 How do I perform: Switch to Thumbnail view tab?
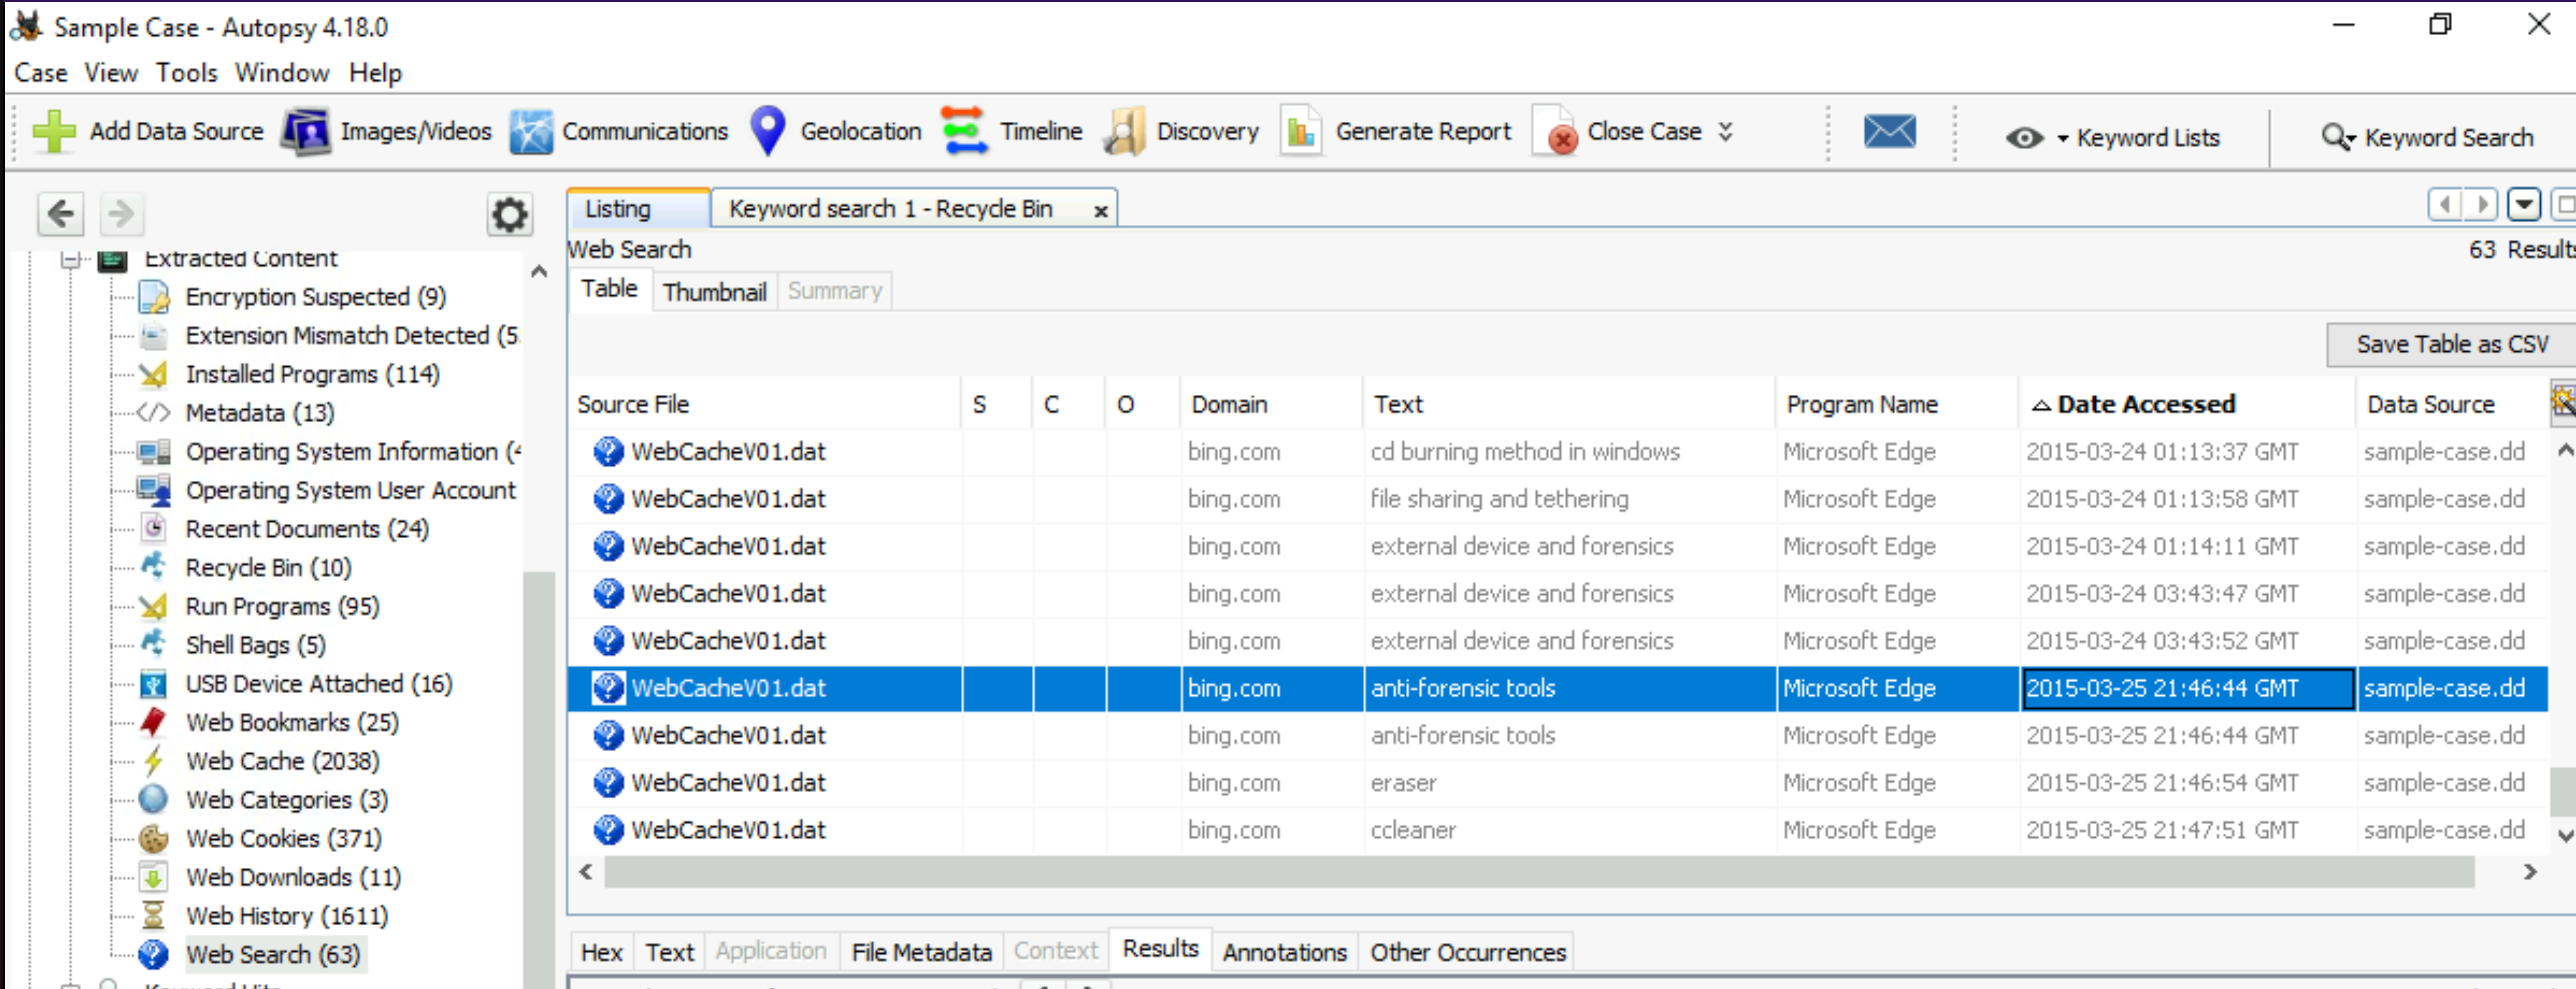[714, 291]
